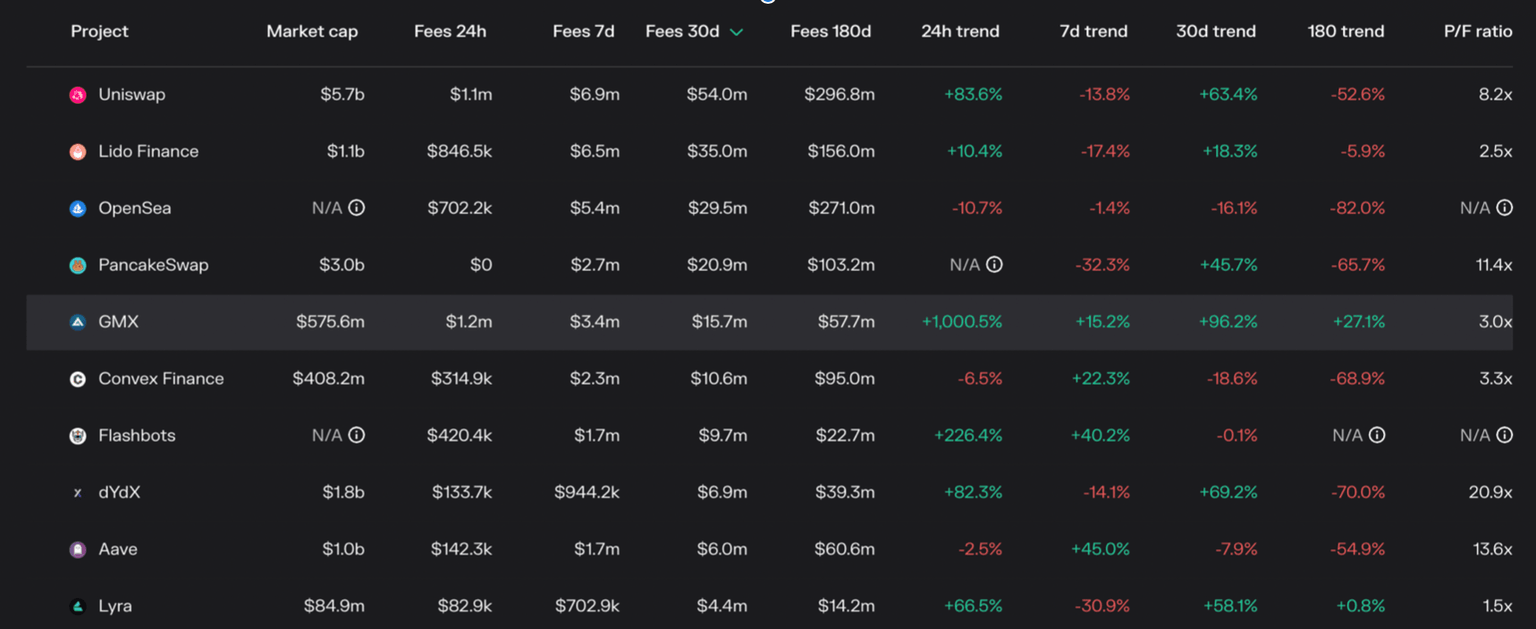Open the dYdX project link
The height and width of the screenshot is (629, 1536).
(x=119, y=493)
